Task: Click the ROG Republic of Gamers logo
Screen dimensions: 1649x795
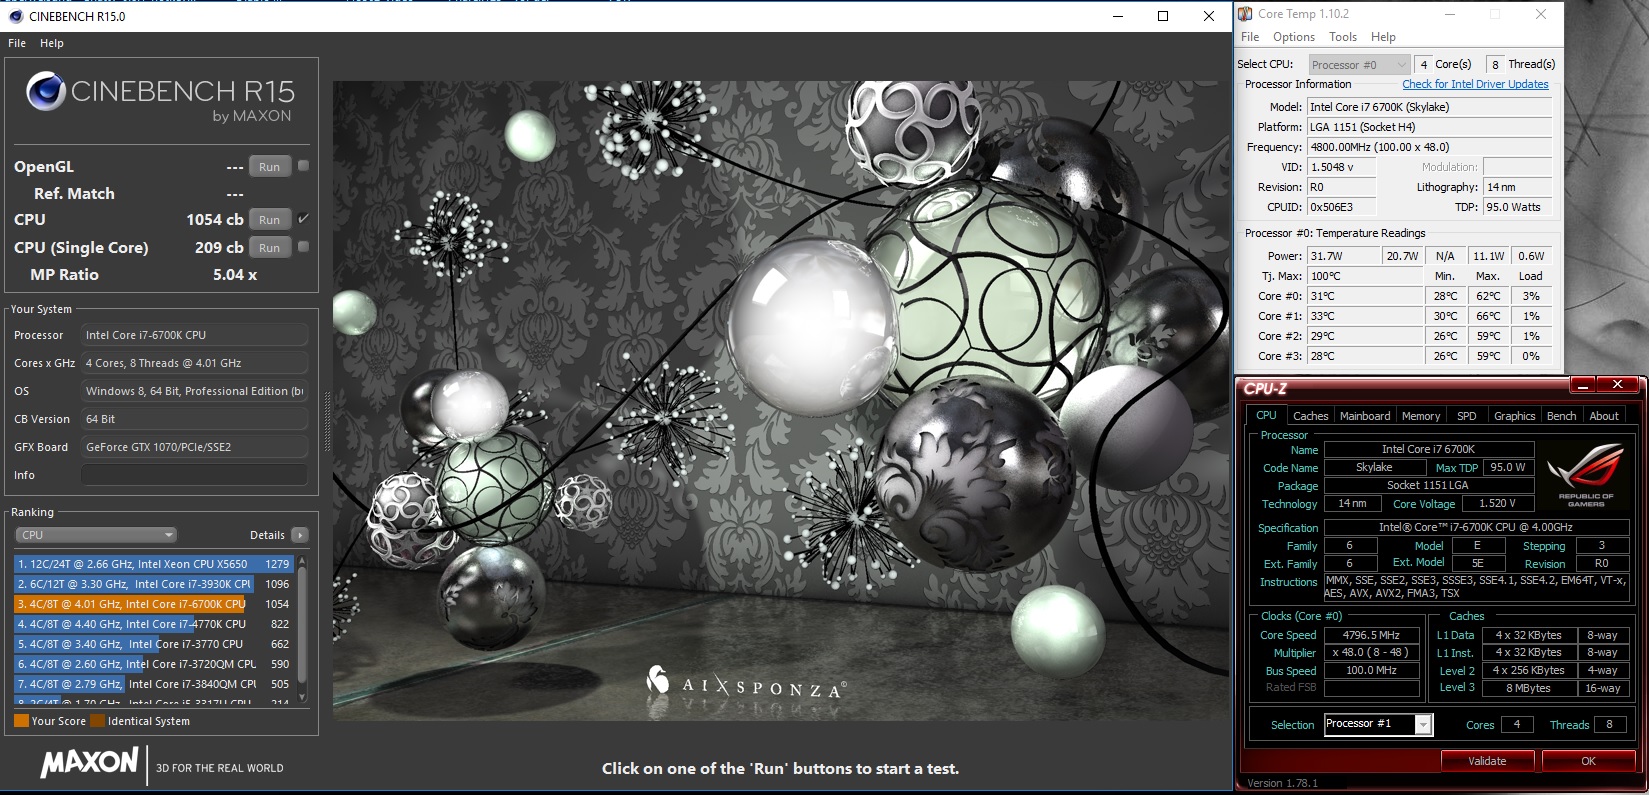Action: pos(1585,475)
